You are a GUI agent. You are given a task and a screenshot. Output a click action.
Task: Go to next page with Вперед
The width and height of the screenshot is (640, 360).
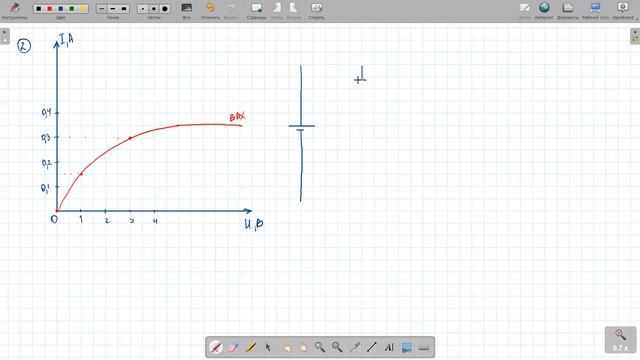tap(293, 7)
